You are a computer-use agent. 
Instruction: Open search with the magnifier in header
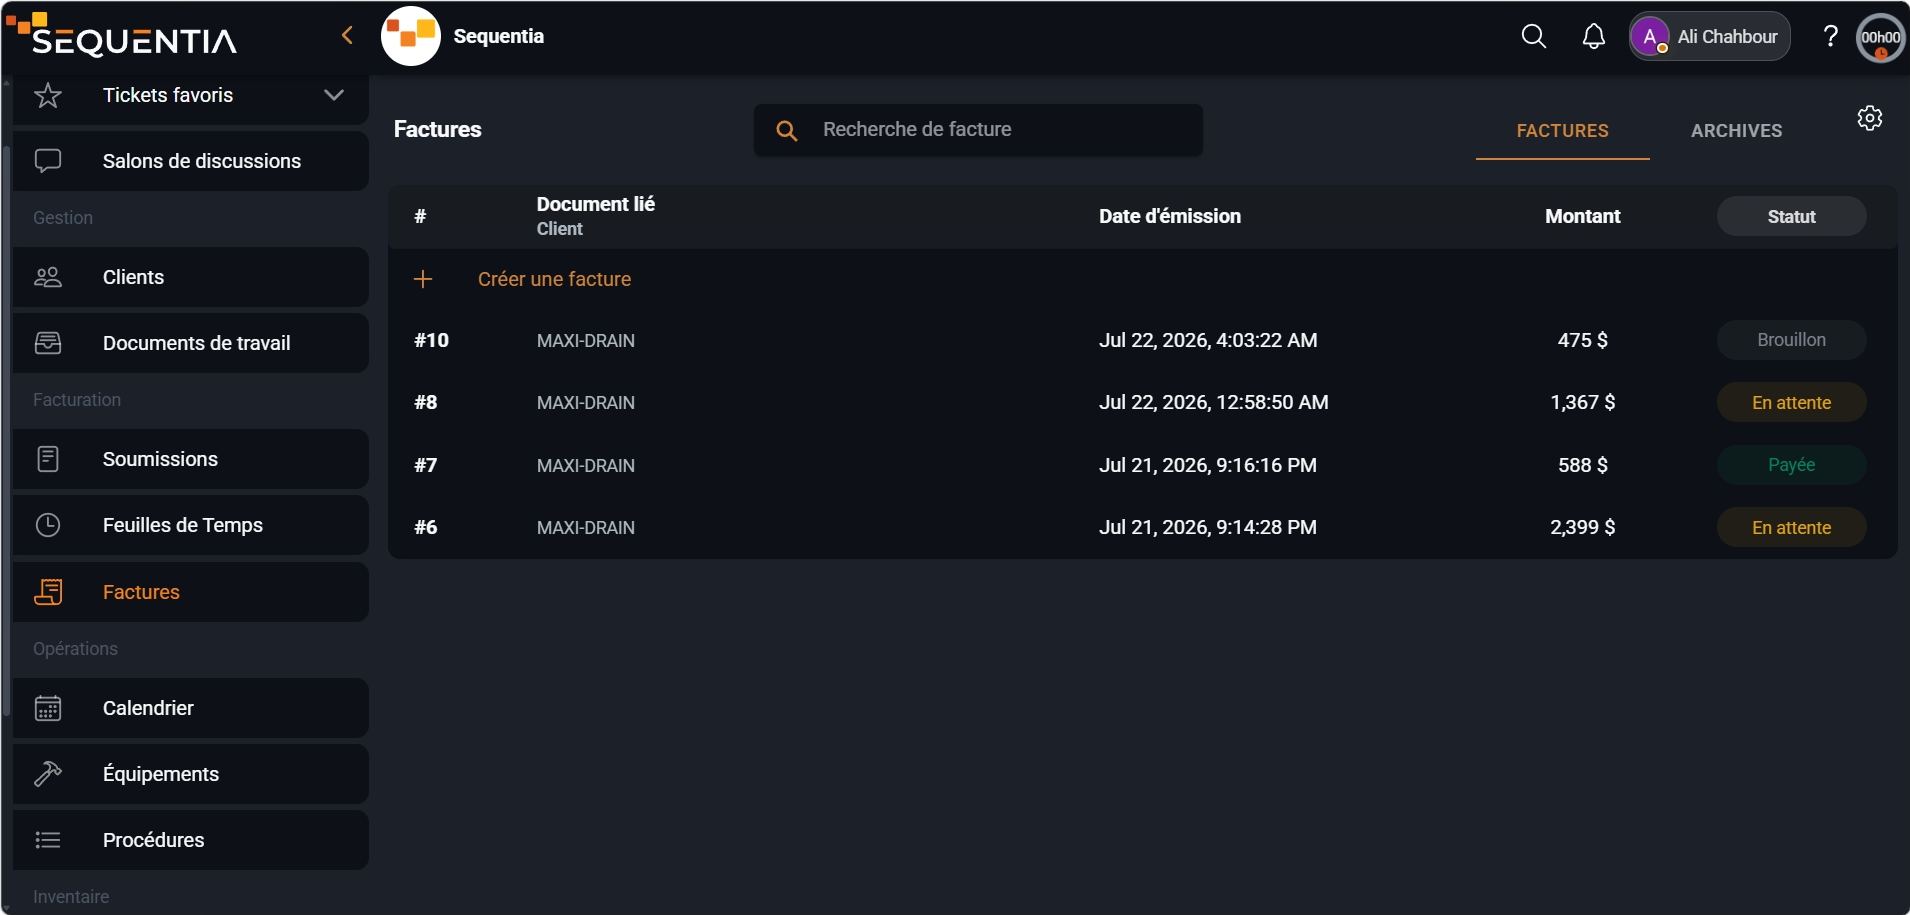(1533, 37)
